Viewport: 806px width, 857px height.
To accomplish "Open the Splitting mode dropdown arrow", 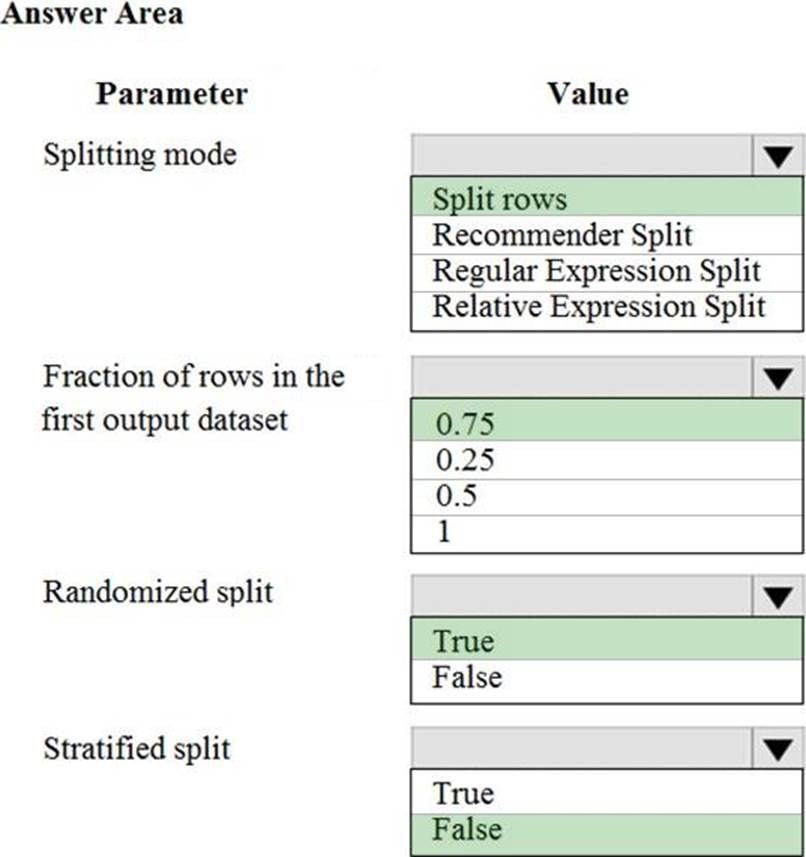I will [777, 156].
